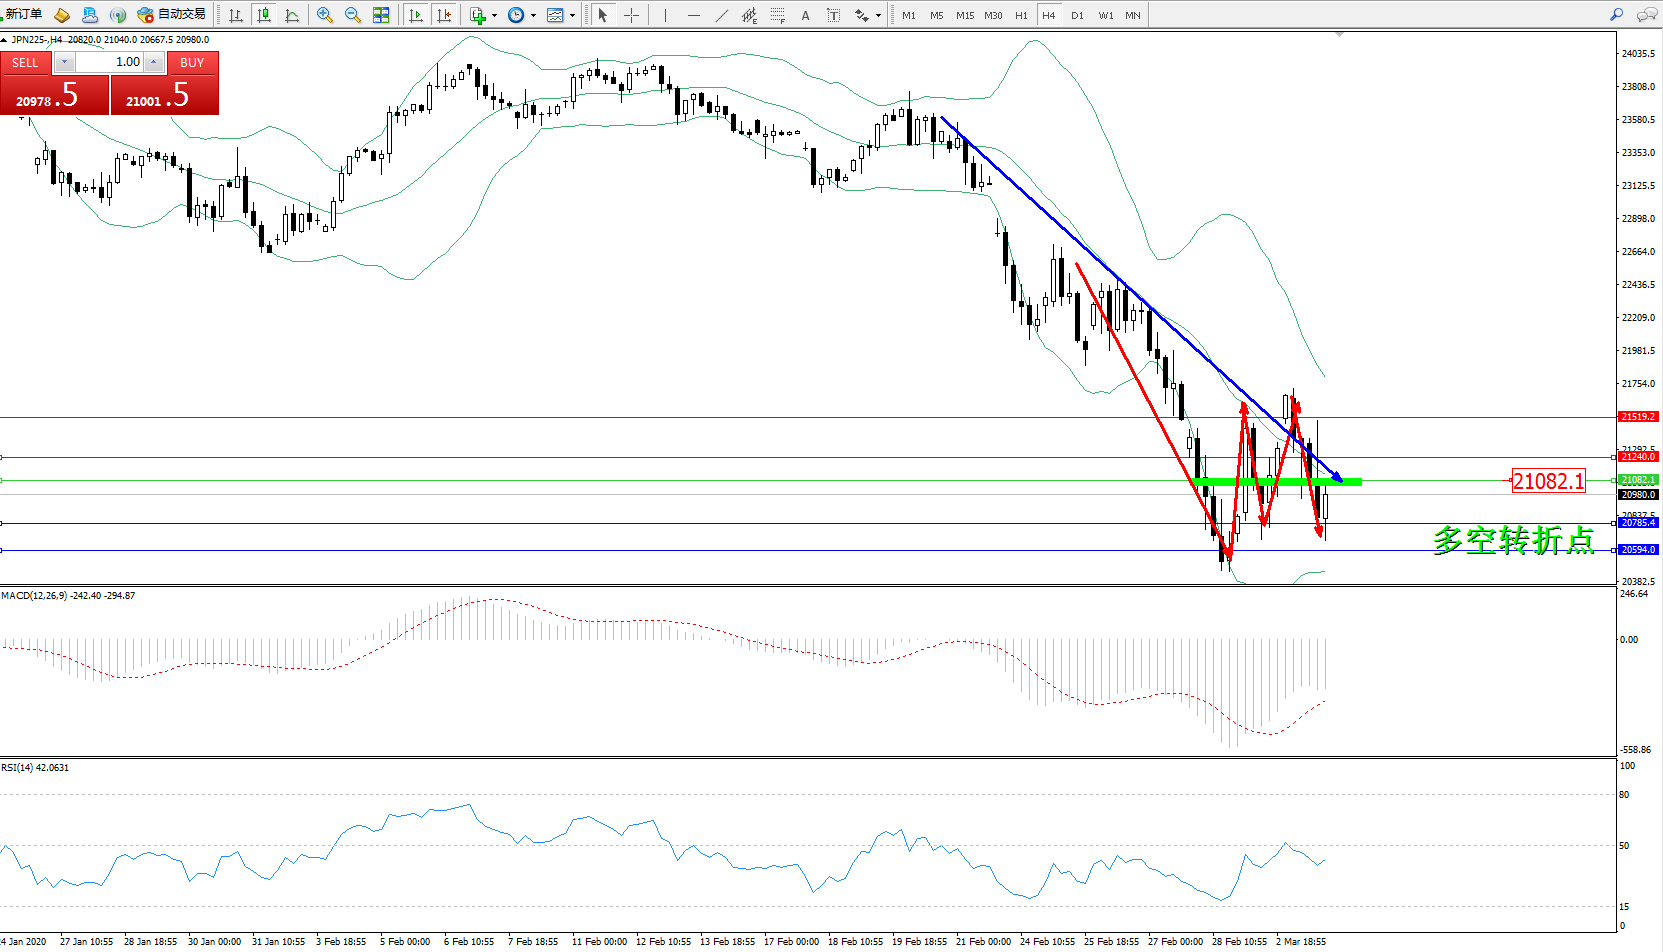
Task: Toggle the 自动交易 auto trading button
Action: point(172,15)
